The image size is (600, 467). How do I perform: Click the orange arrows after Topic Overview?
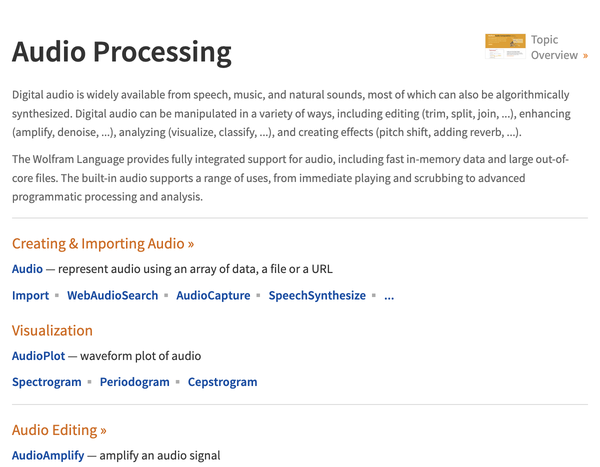coord(585,56)
